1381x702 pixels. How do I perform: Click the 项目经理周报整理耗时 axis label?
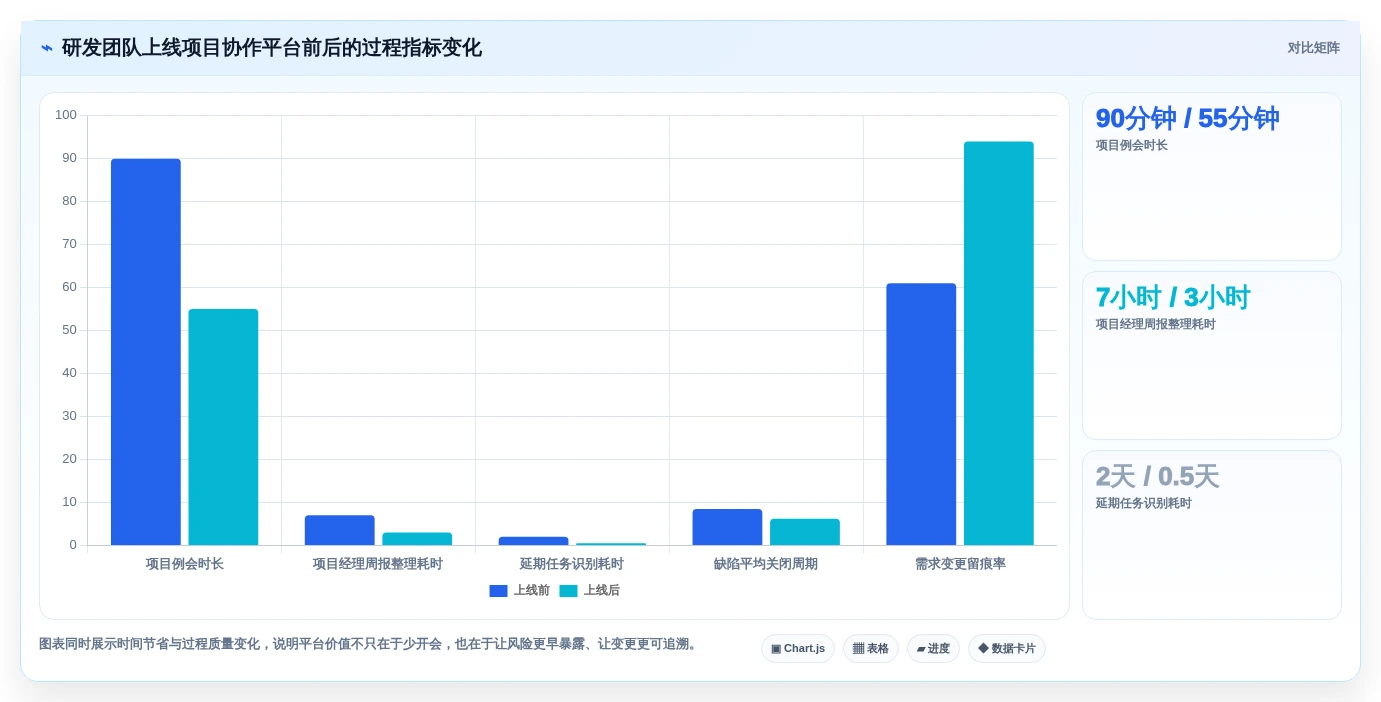tap(378, 564)
